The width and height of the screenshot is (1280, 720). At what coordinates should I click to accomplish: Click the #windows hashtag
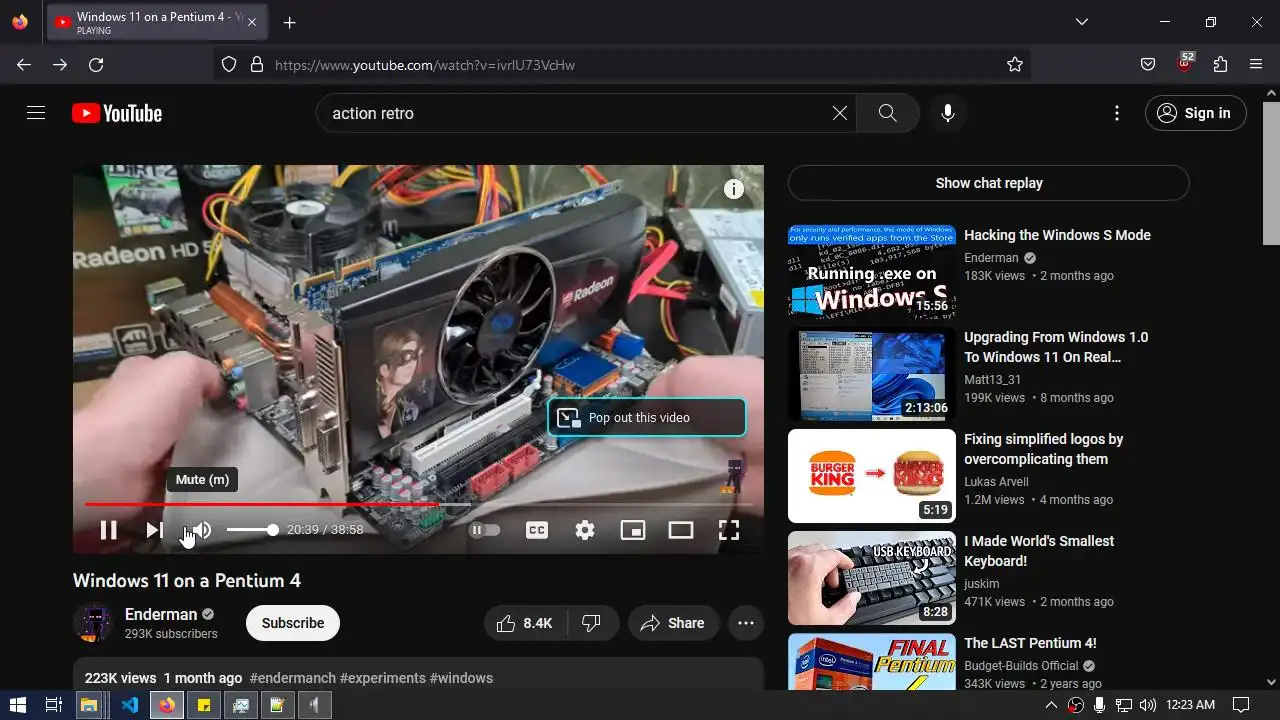point(461,678)
